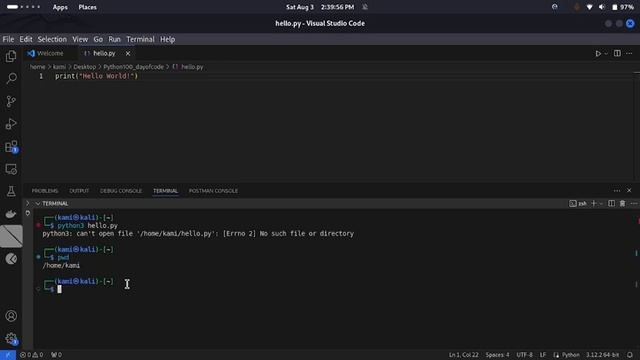Click 'Ln 1, Col 22' status bar entry
Image resolution: width=640 pixels, height=360 pixels.
tap(463, 355)
